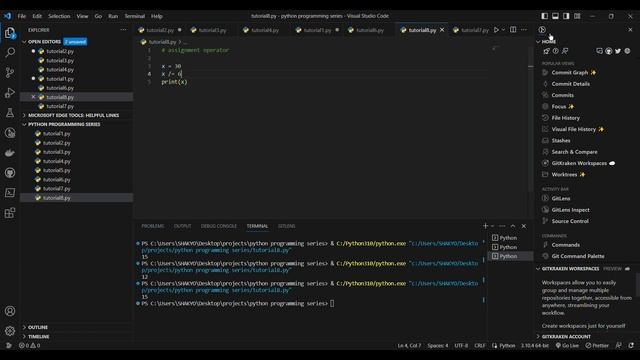Switch to the Debug Console tab

coord(218,226)
